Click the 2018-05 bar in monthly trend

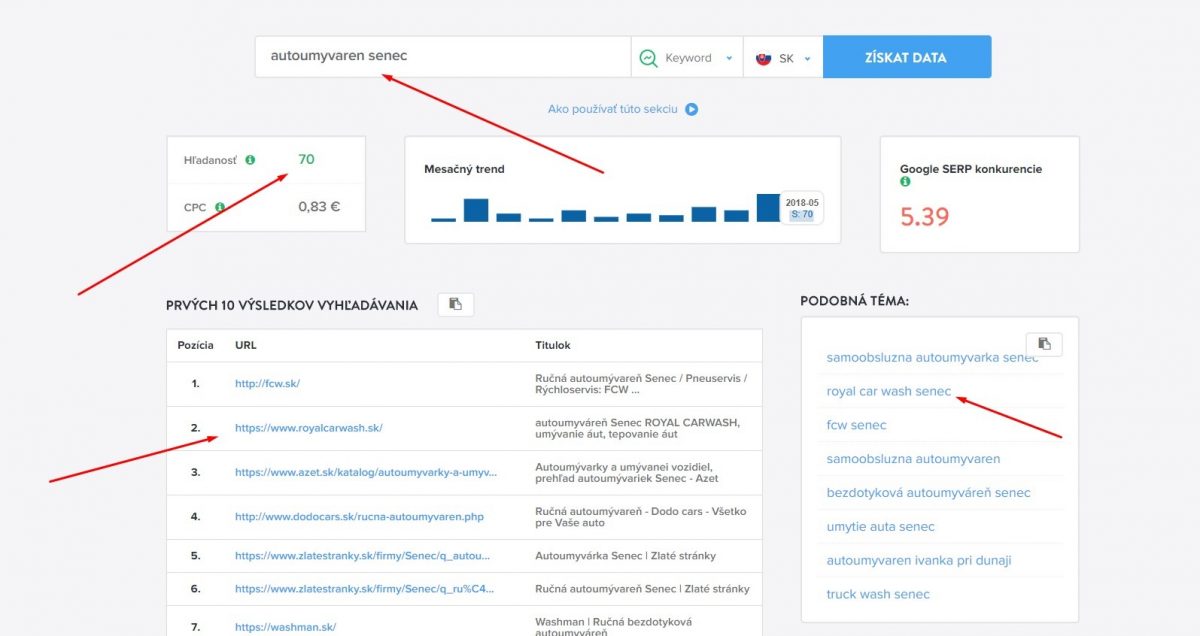pyautogui.click(x=768, y=207)
